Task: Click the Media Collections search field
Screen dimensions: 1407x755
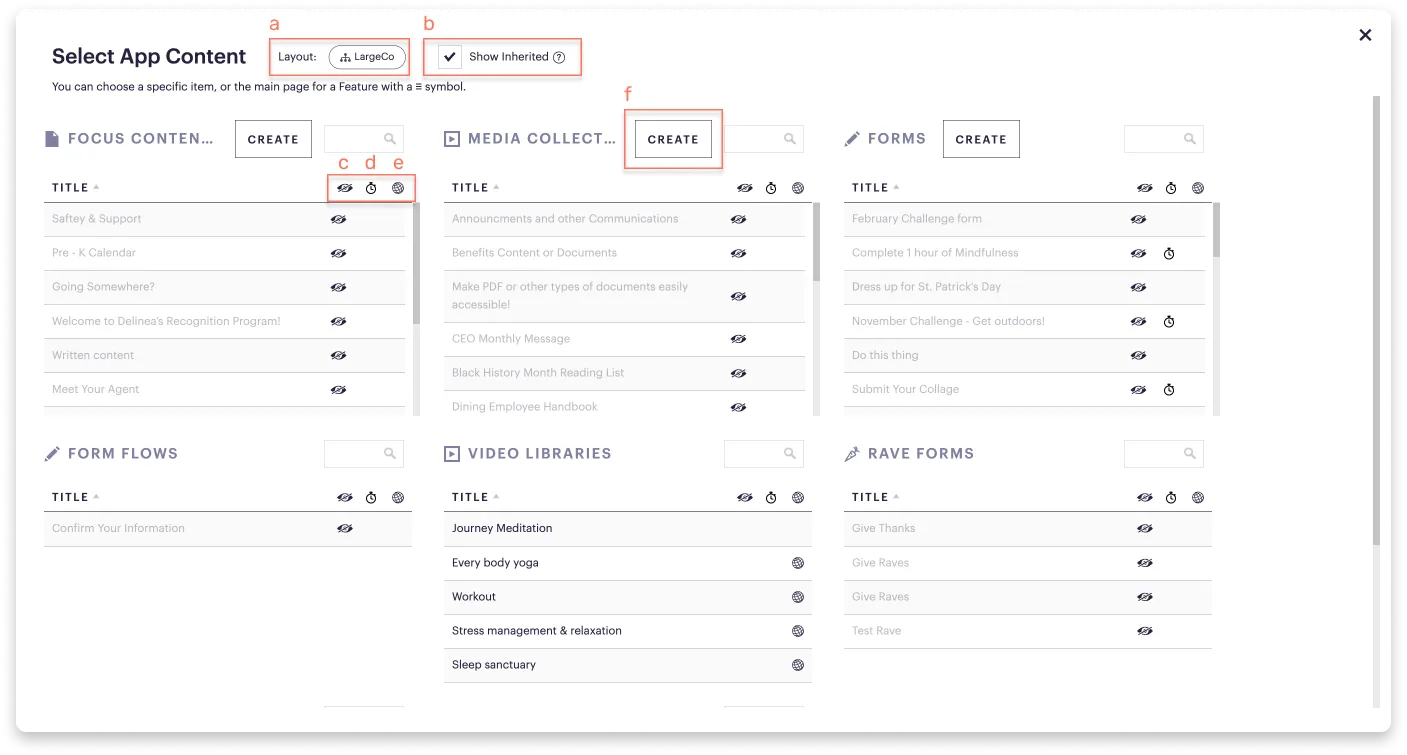Action: pos(764,139)
